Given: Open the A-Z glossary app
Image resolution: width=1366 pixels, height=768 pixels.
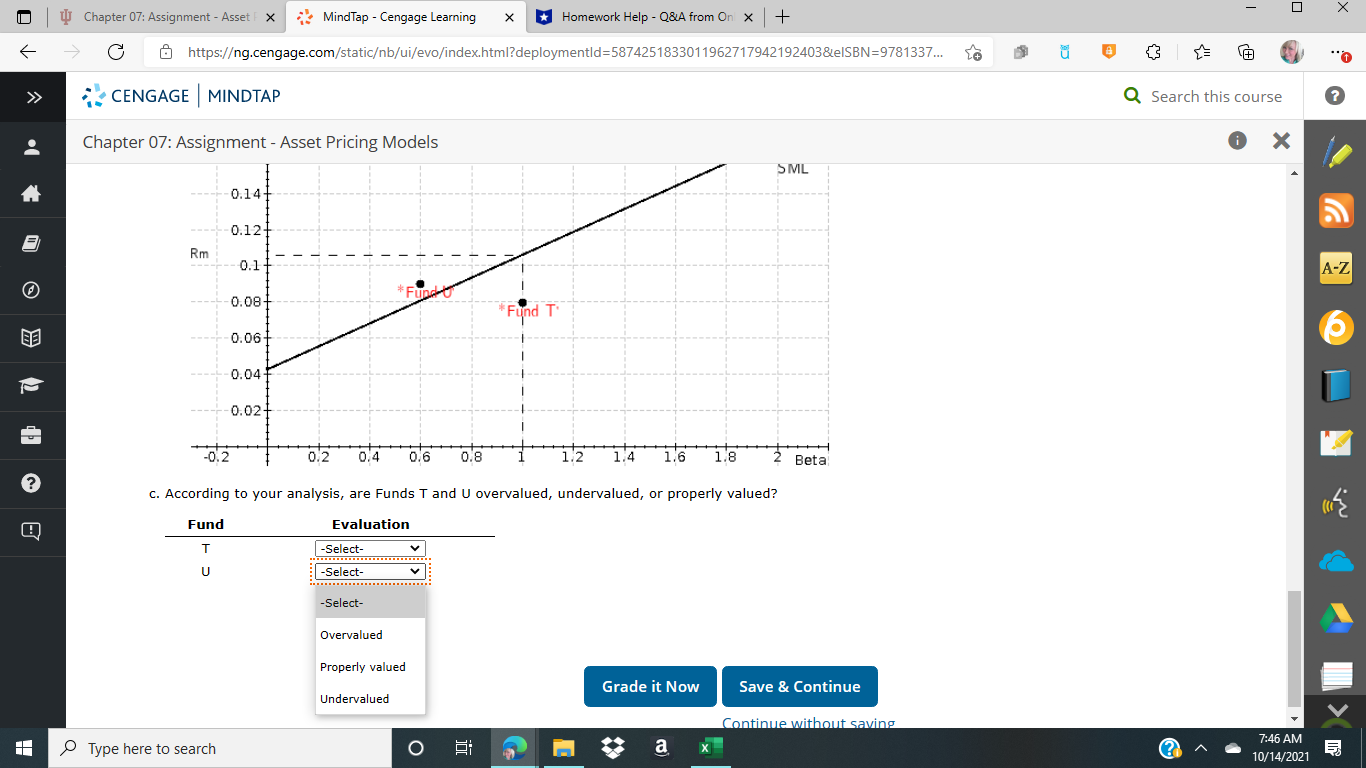Looking at the screenshot, I should coord(1336,269).
